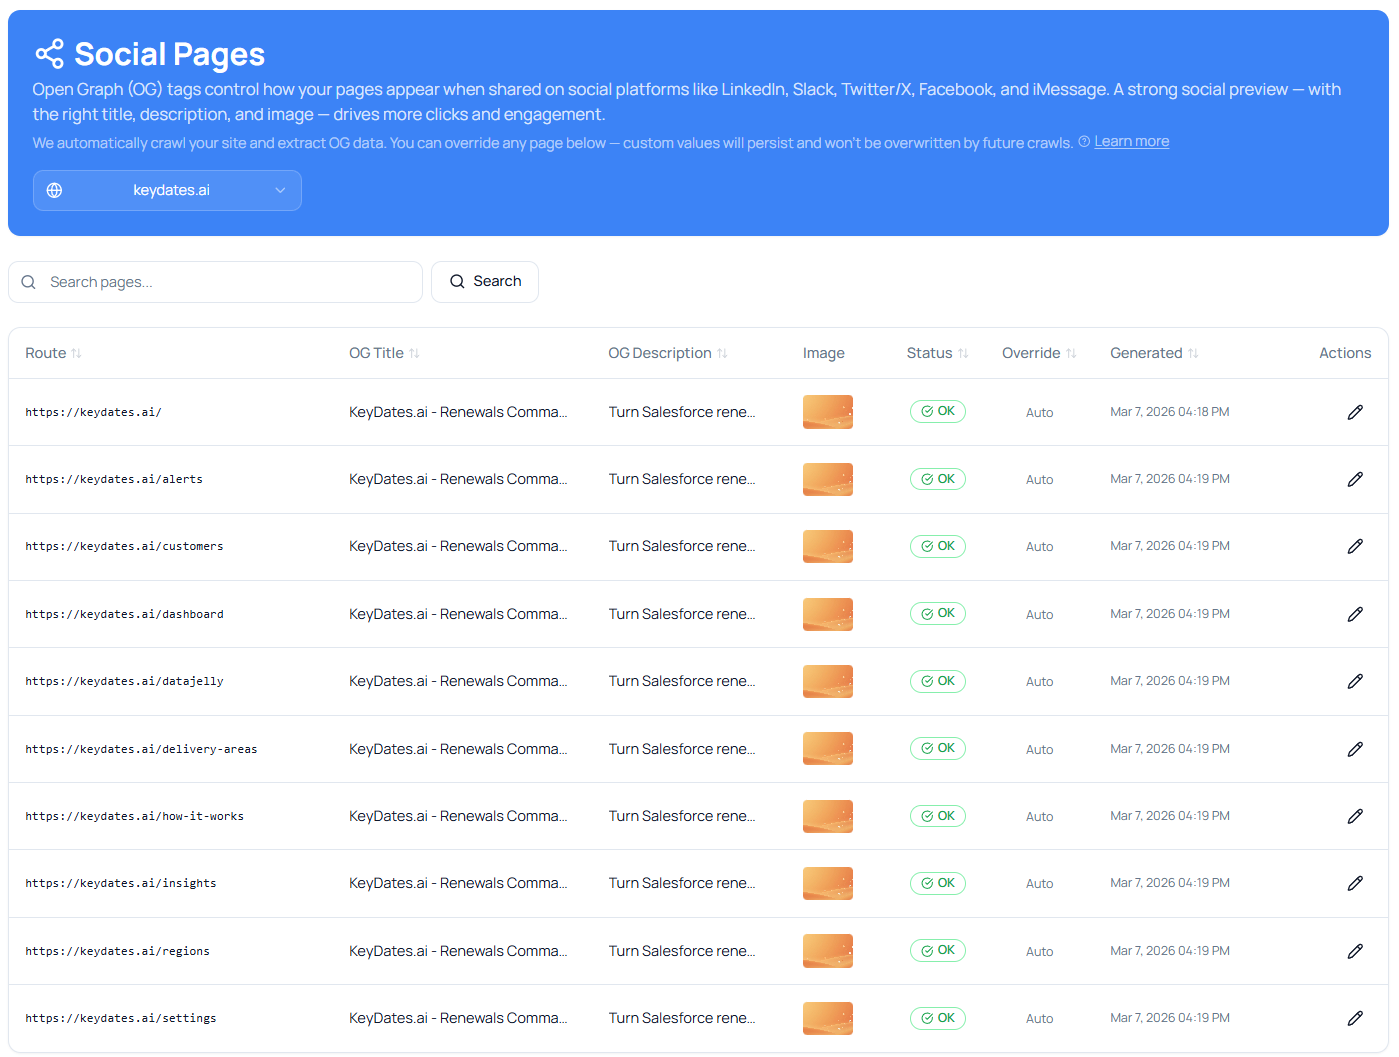Open the /how-it-works image thumbnail
Image resolution: width=1399 pixels, height=1057 pixels.
coord(828,816)
